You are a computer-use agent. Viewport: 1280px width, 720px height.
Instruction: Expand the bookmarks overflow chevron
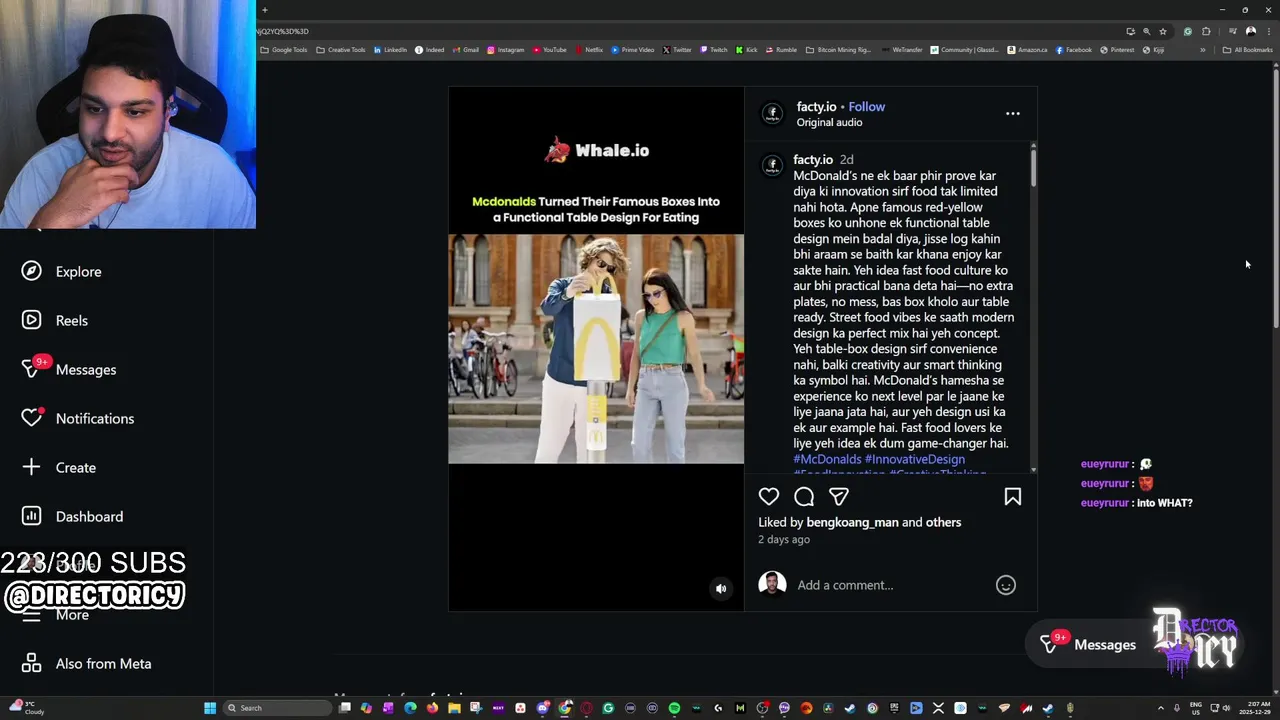tap(1203, 50)
